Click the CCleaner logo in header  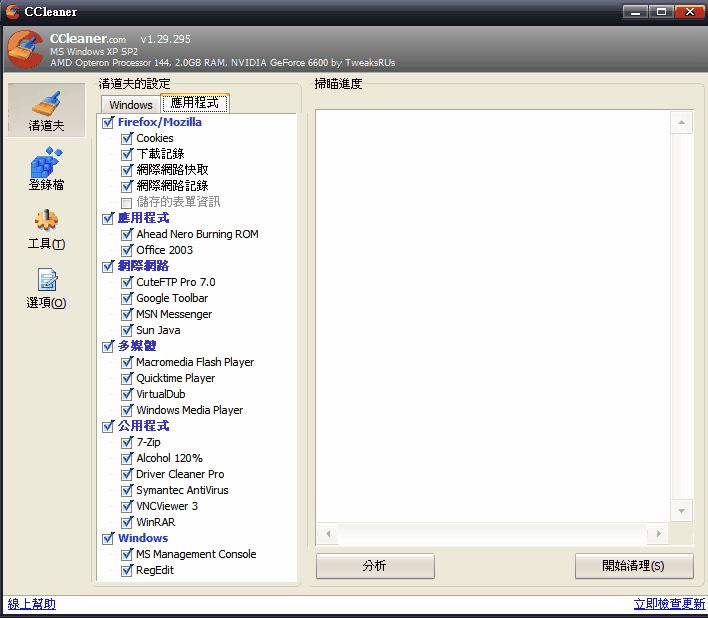pyautogui.click(x=25, y=49)
